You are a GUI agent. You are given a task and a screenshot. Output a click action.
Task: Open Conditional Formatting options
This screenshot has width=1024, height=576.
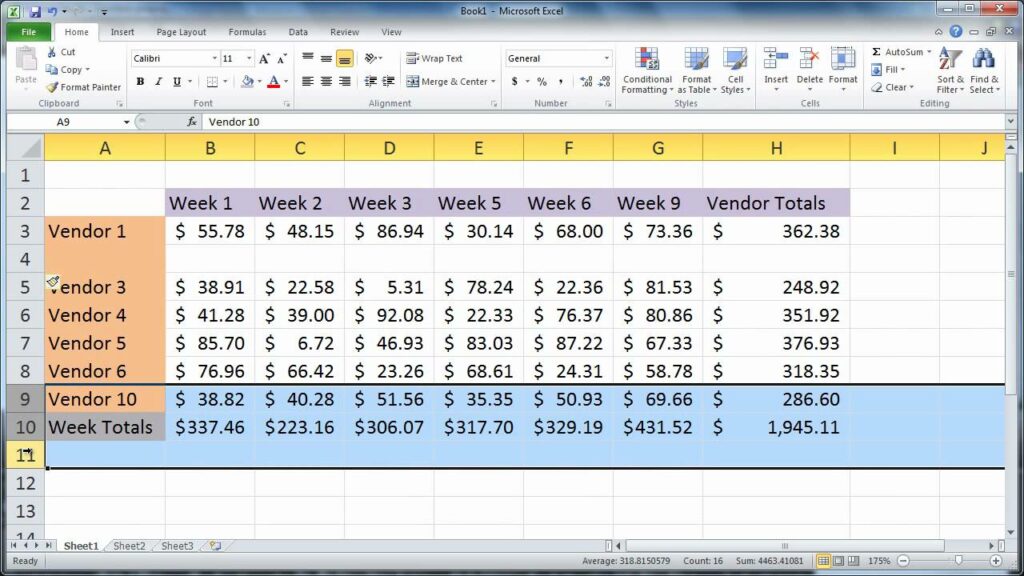[x=646, y=72]
